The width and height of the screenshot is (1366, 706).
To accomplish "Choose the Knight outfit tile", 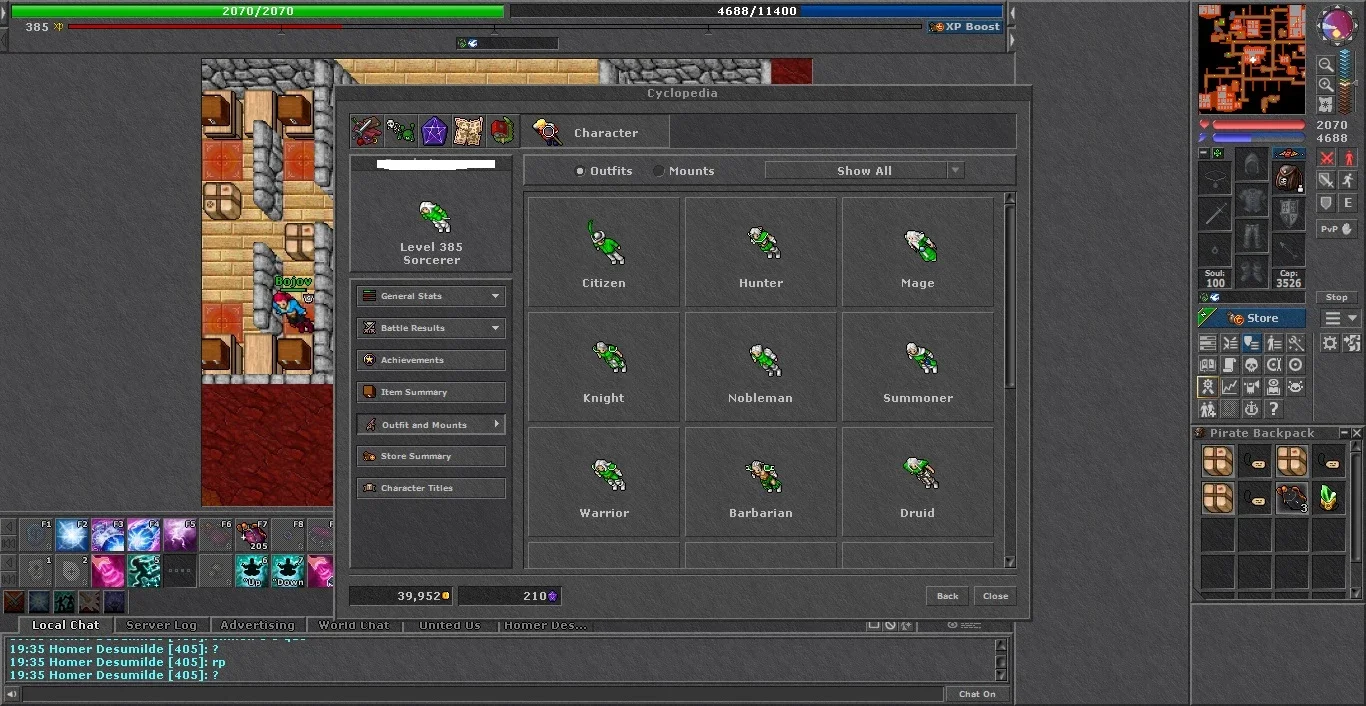I will [x=604, y=366].
